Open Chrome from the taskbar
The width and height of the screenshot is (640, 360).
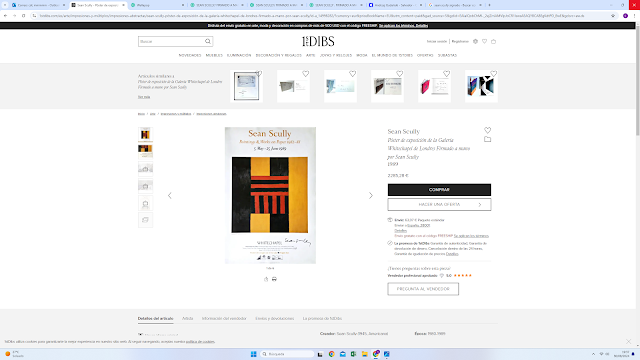pos(331,354)
